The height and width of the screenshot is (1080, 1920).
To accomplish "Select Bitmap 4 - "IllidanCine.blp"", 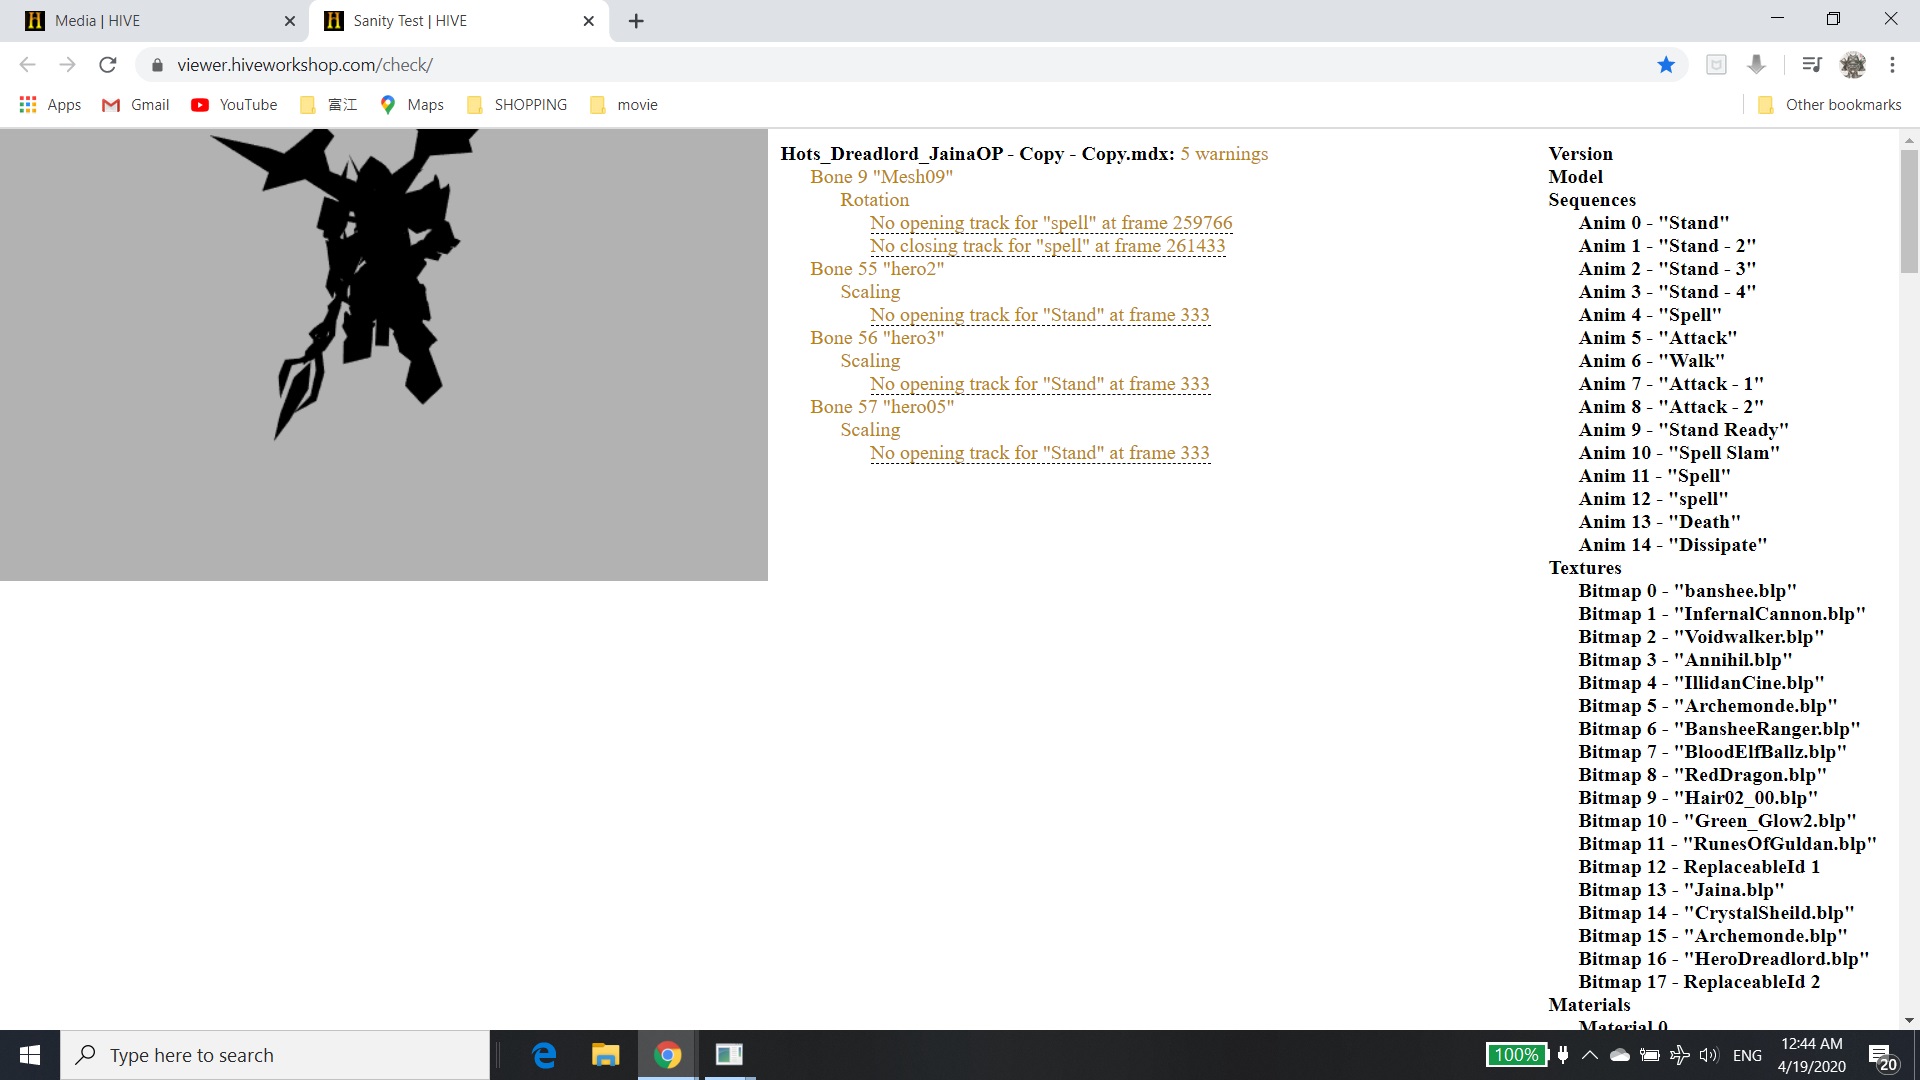I will point(1701,683).
